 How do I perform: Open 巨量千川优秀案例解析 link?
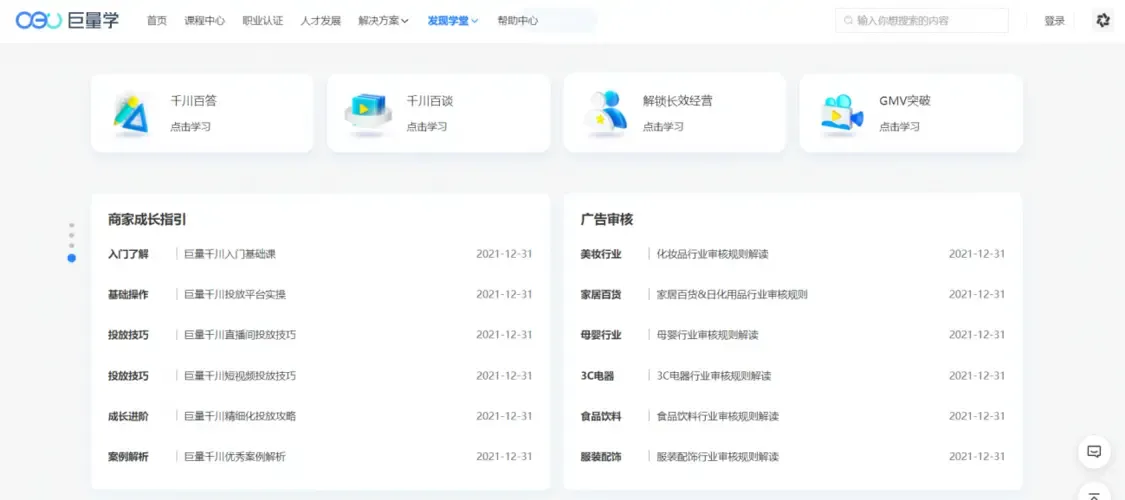point(235,457)
